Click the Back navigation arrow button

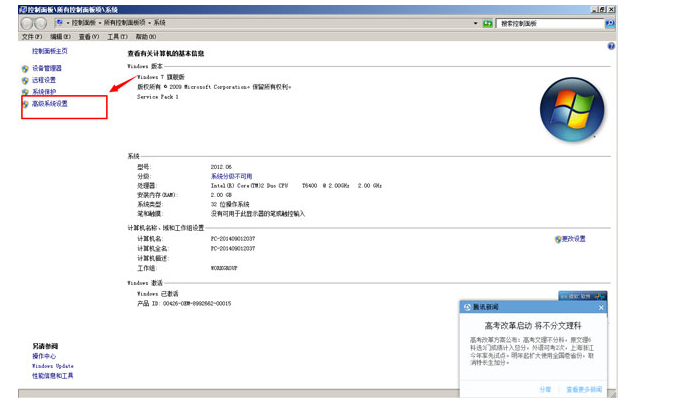(28, 22)
